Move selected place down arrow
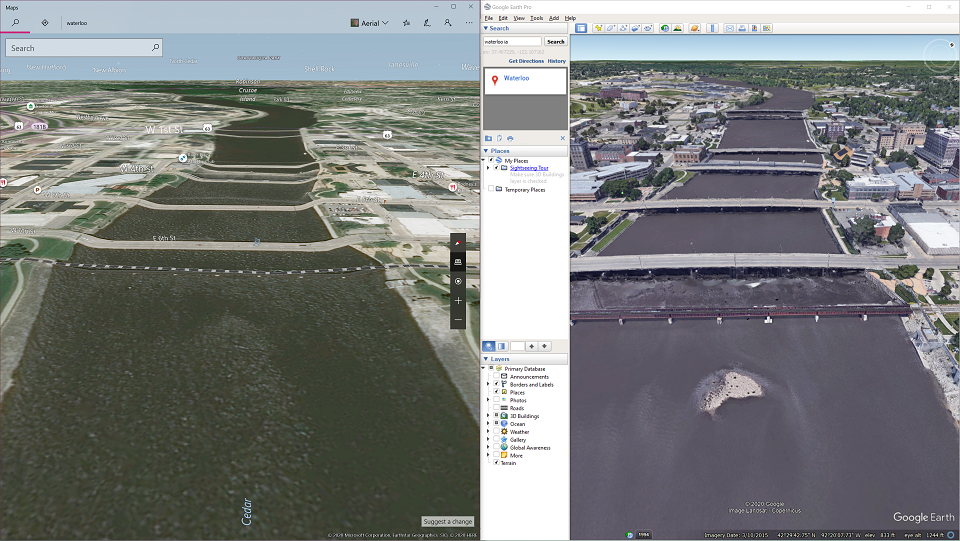Viewport: 960px width, 541px height. pos(544,346)
